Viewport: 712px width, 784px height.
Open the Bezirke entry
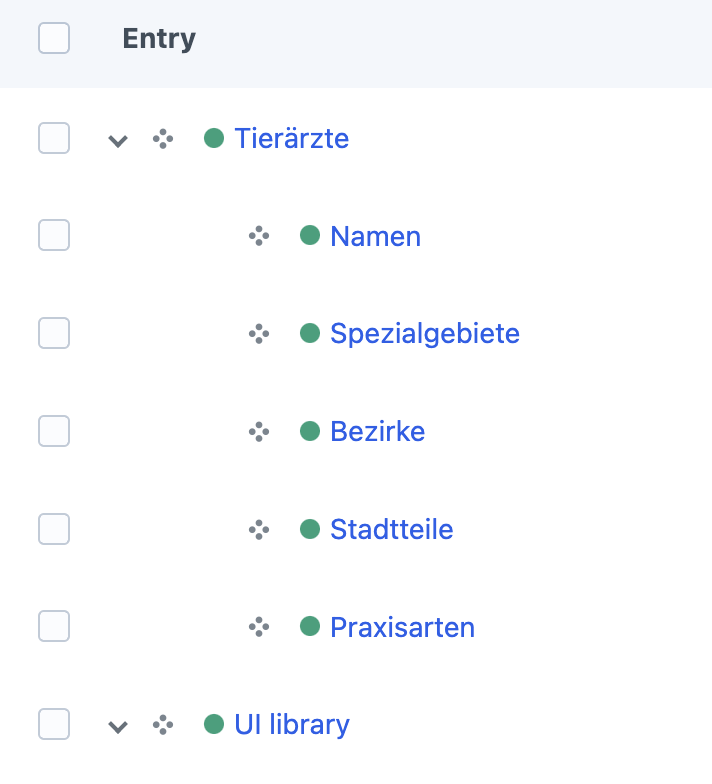coord(378,431)
